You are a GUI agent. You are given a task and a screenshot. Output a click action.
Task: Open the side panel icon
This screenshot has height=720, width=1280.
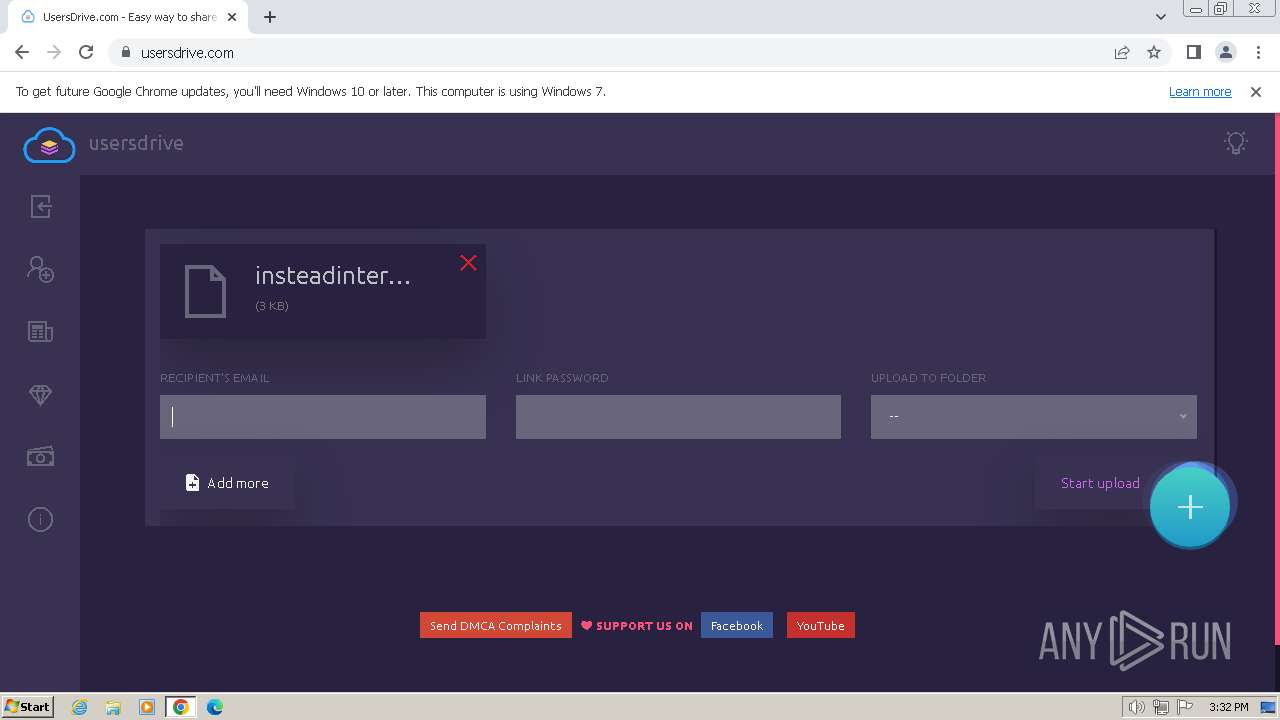[1194, 52]
